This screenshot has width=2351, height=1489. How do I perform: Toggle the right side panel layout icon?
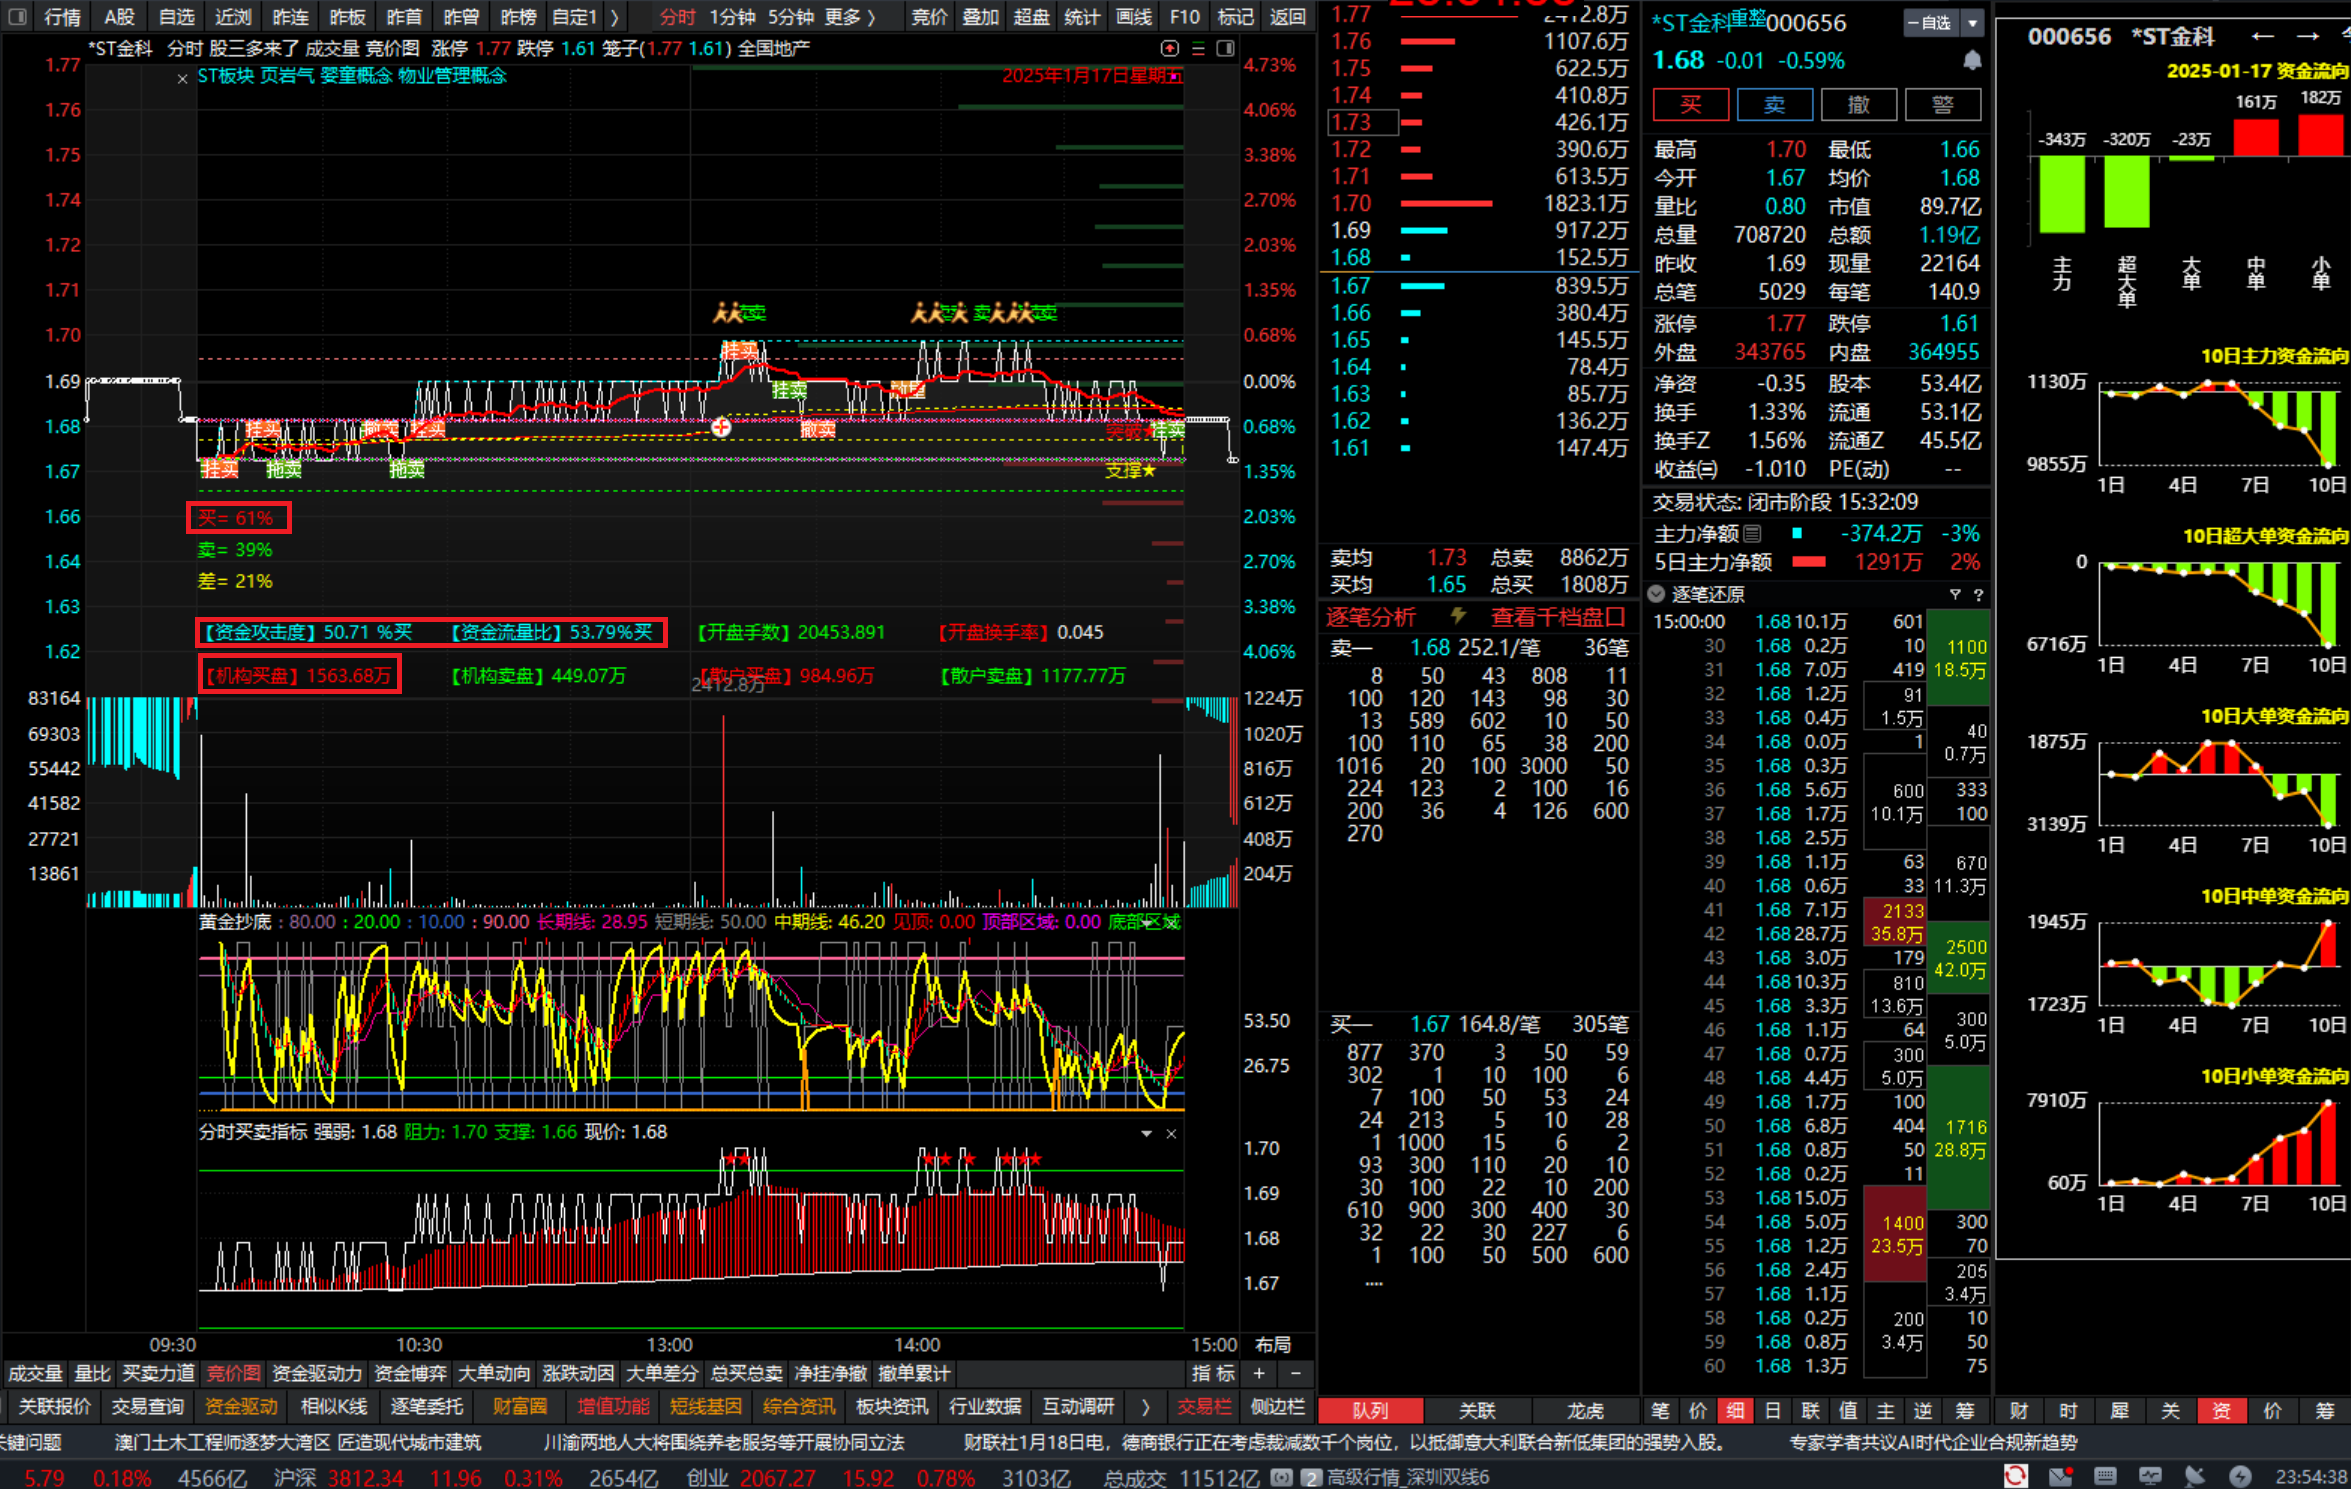pyautogui.click(x=1226, y=48)
